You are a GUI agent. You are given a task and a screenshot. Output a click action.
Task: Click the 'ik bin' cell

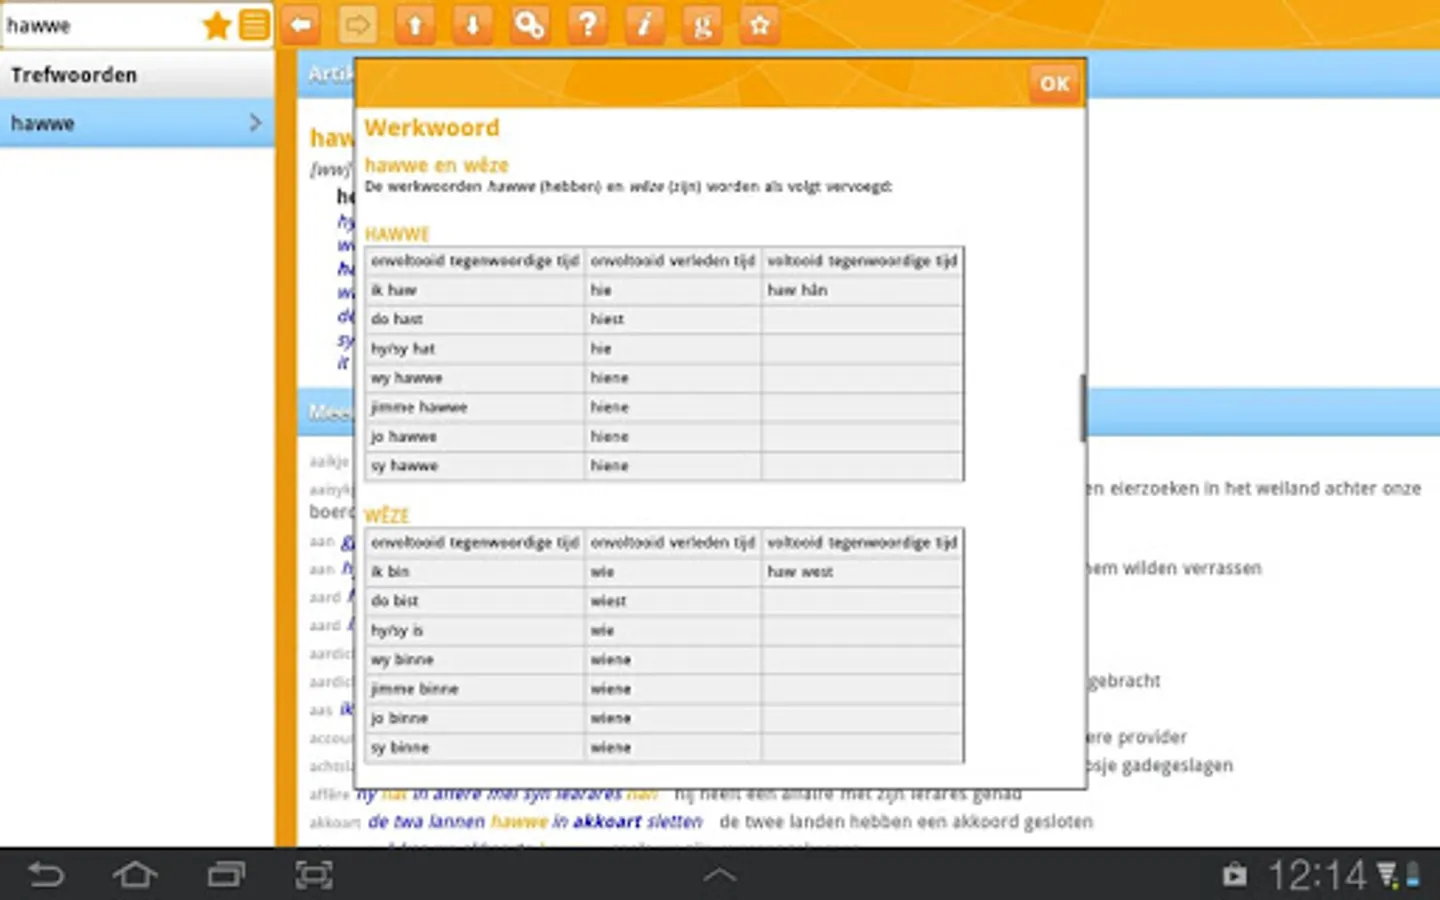[475, 572]
